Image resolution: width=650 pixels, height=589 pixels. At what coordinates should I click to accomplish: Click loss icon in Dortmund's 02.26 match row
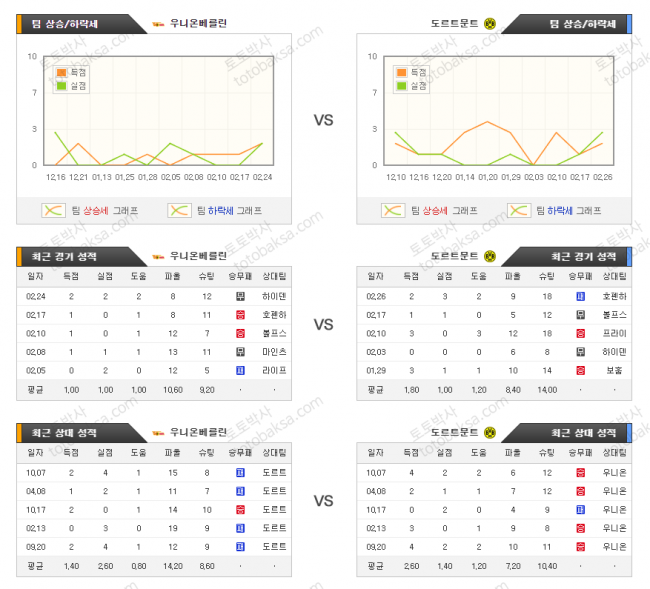(x=580, y=296)
